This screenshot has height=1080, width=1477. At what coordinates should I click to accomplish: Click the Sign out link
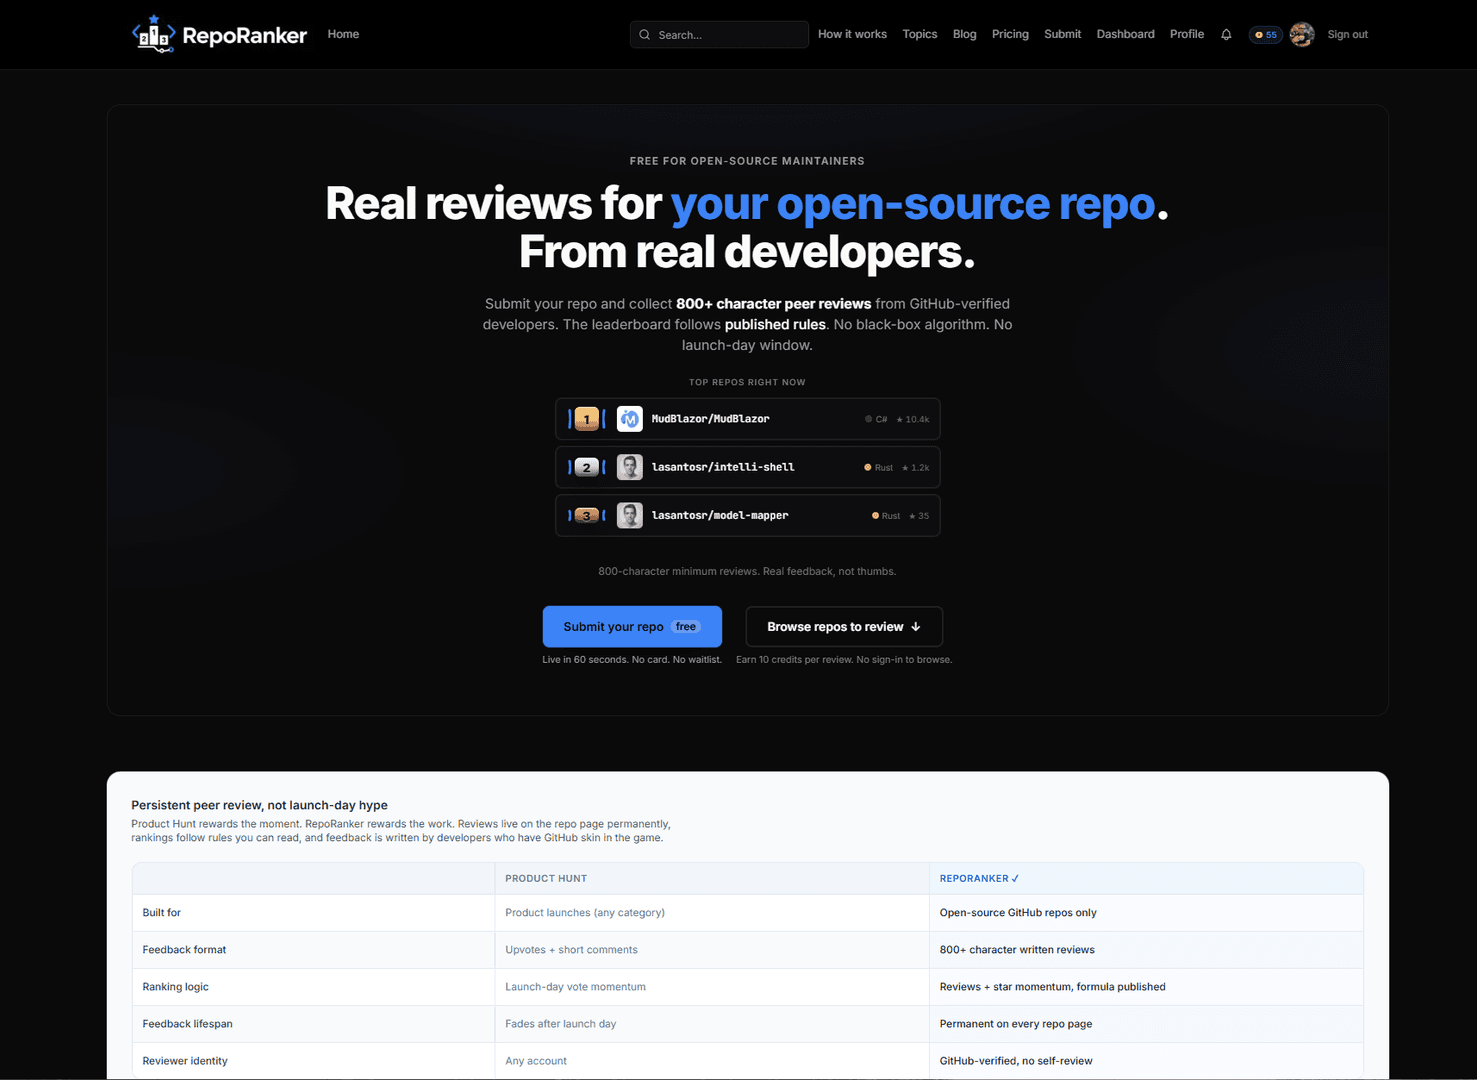click(1347, 35)
